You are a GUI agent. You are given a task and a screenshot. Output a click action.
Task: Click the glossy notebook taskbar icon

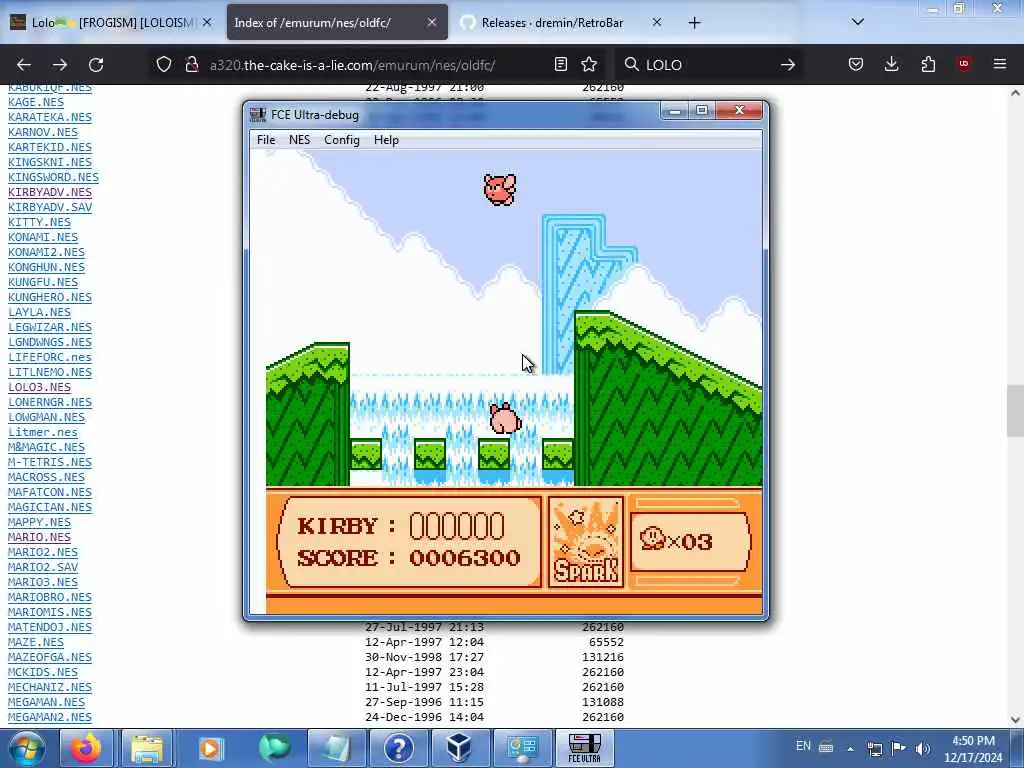336,748
